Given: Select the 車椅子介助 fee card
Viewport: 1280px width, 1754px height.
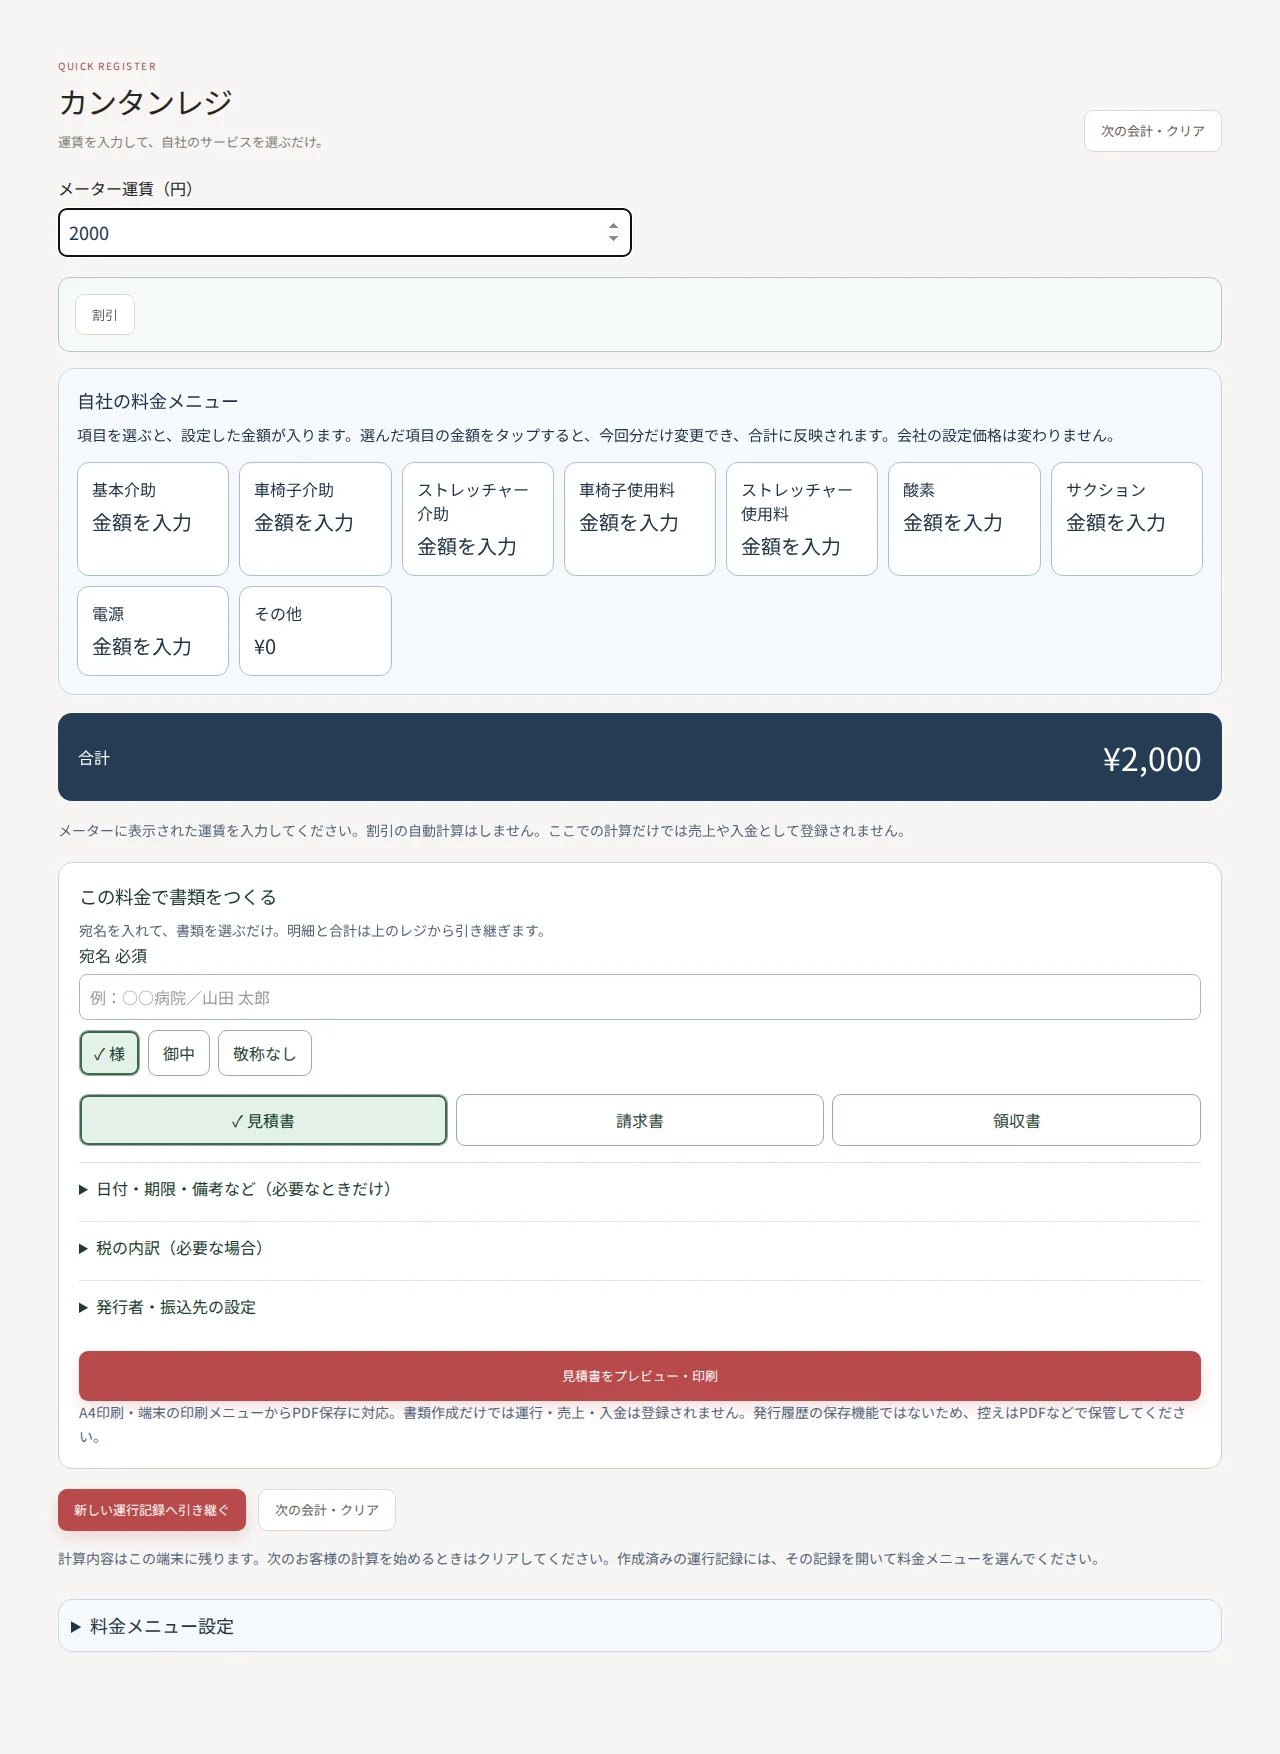Looking at the screenshot, I should coord(315,519).
